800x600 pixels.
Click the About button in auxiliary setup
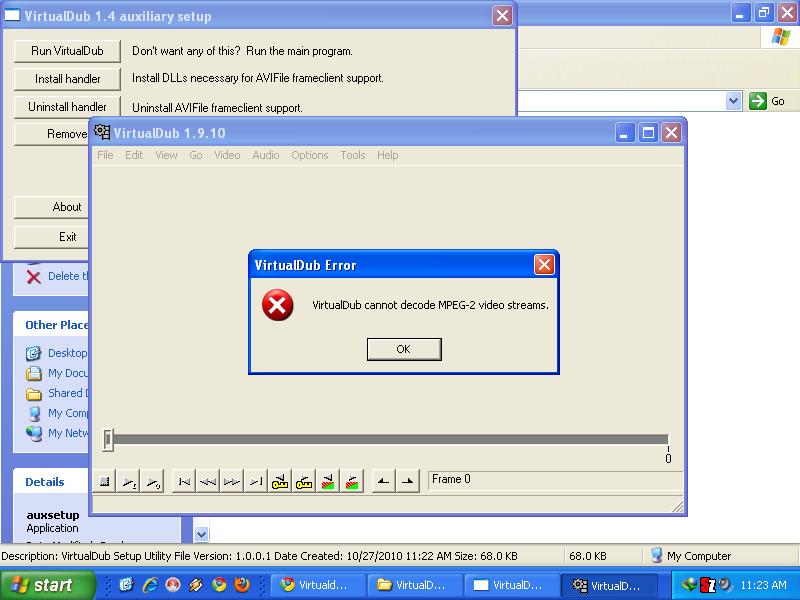click(x=52, y=207)
